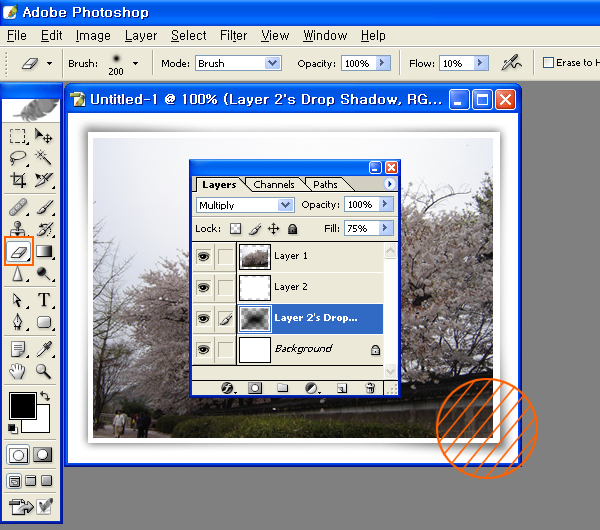The height and width of the screenshot is (530, 600).
Task: Select the Notes tool
Action: (18, 349)
